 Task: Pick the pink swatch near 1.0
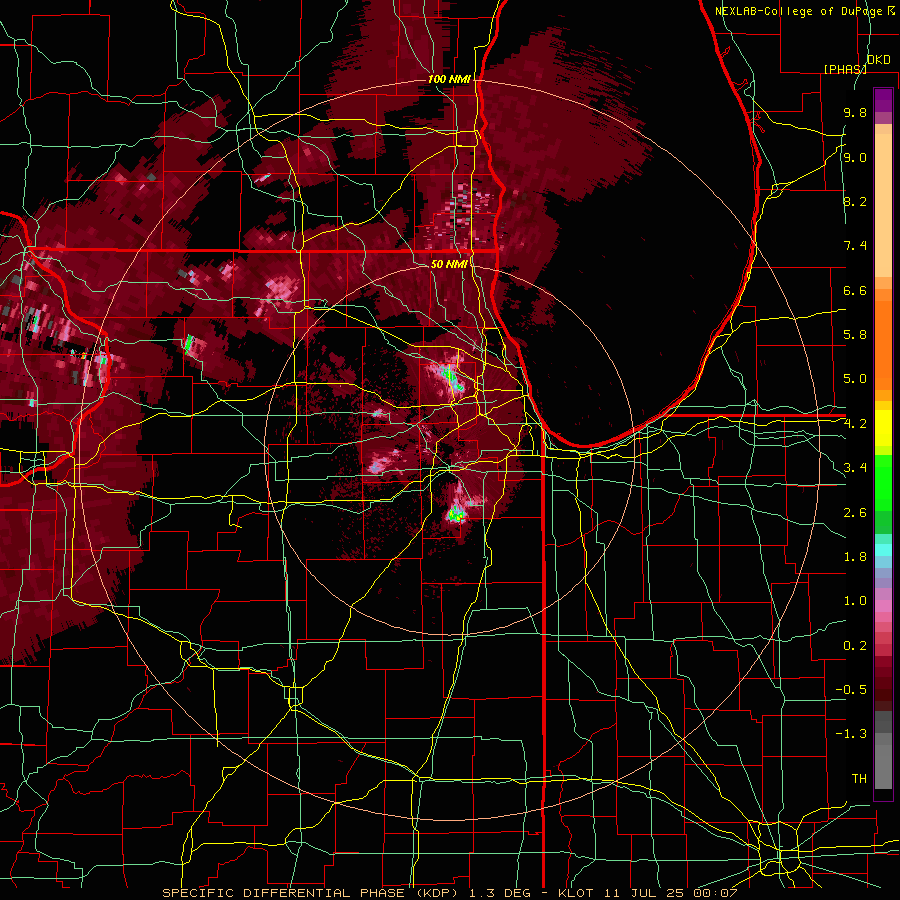tap(883, 606)
